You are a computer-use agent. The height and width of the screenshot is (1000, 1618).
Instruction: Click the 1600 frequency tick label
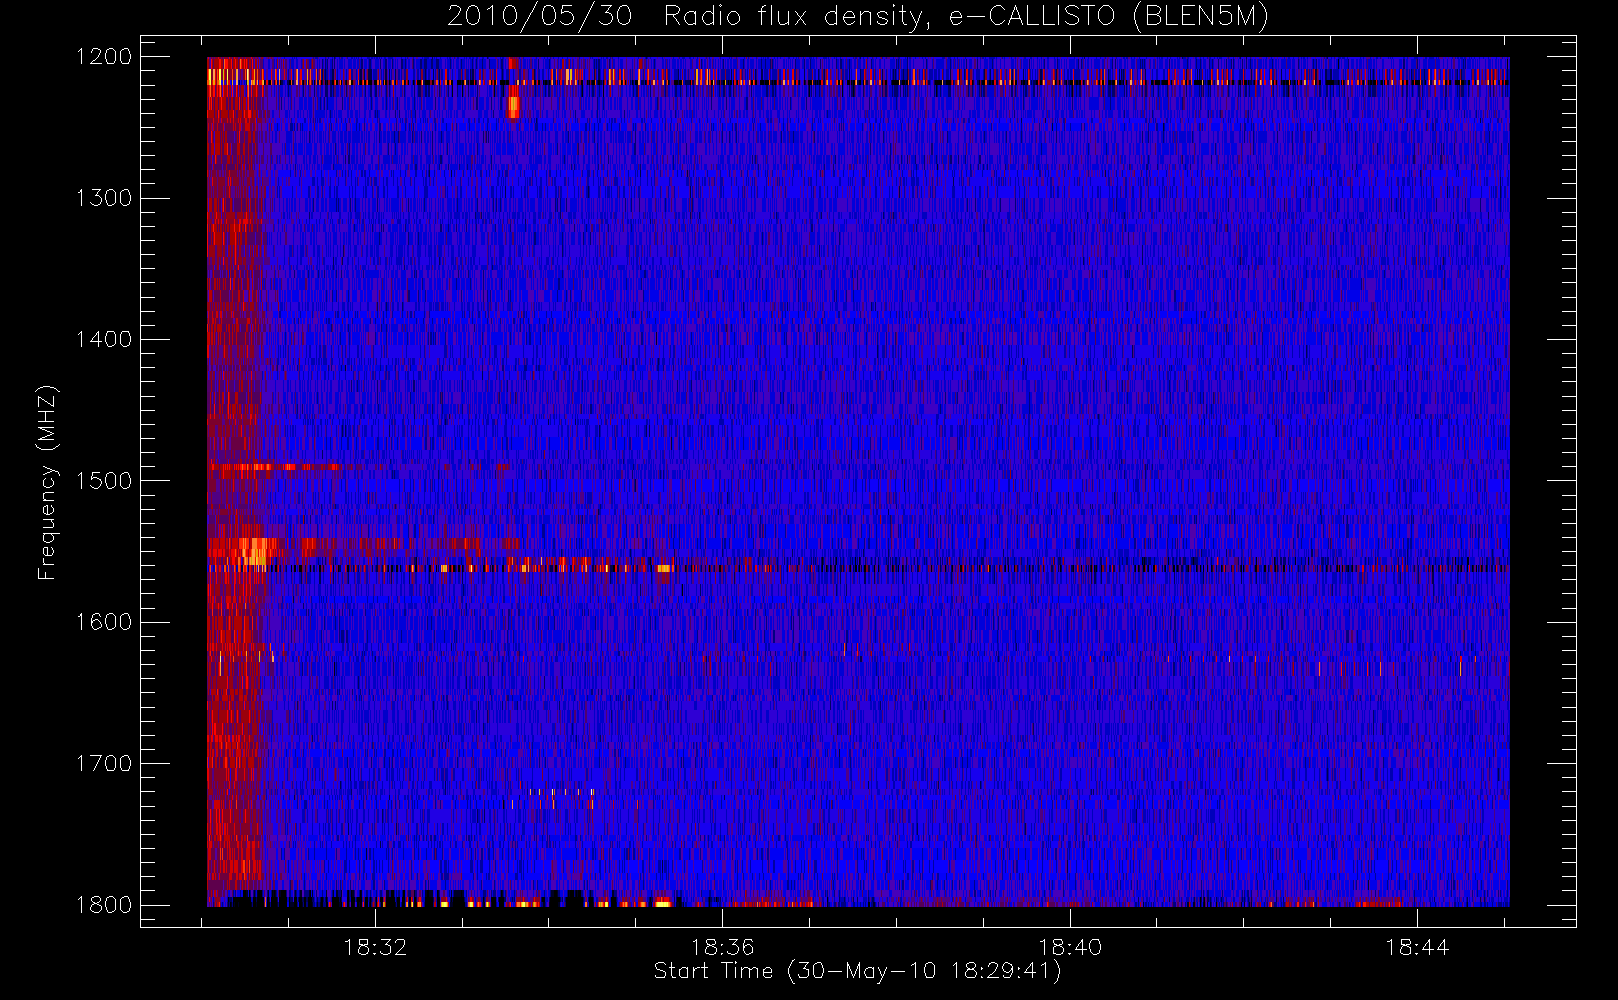coord(104,622)
